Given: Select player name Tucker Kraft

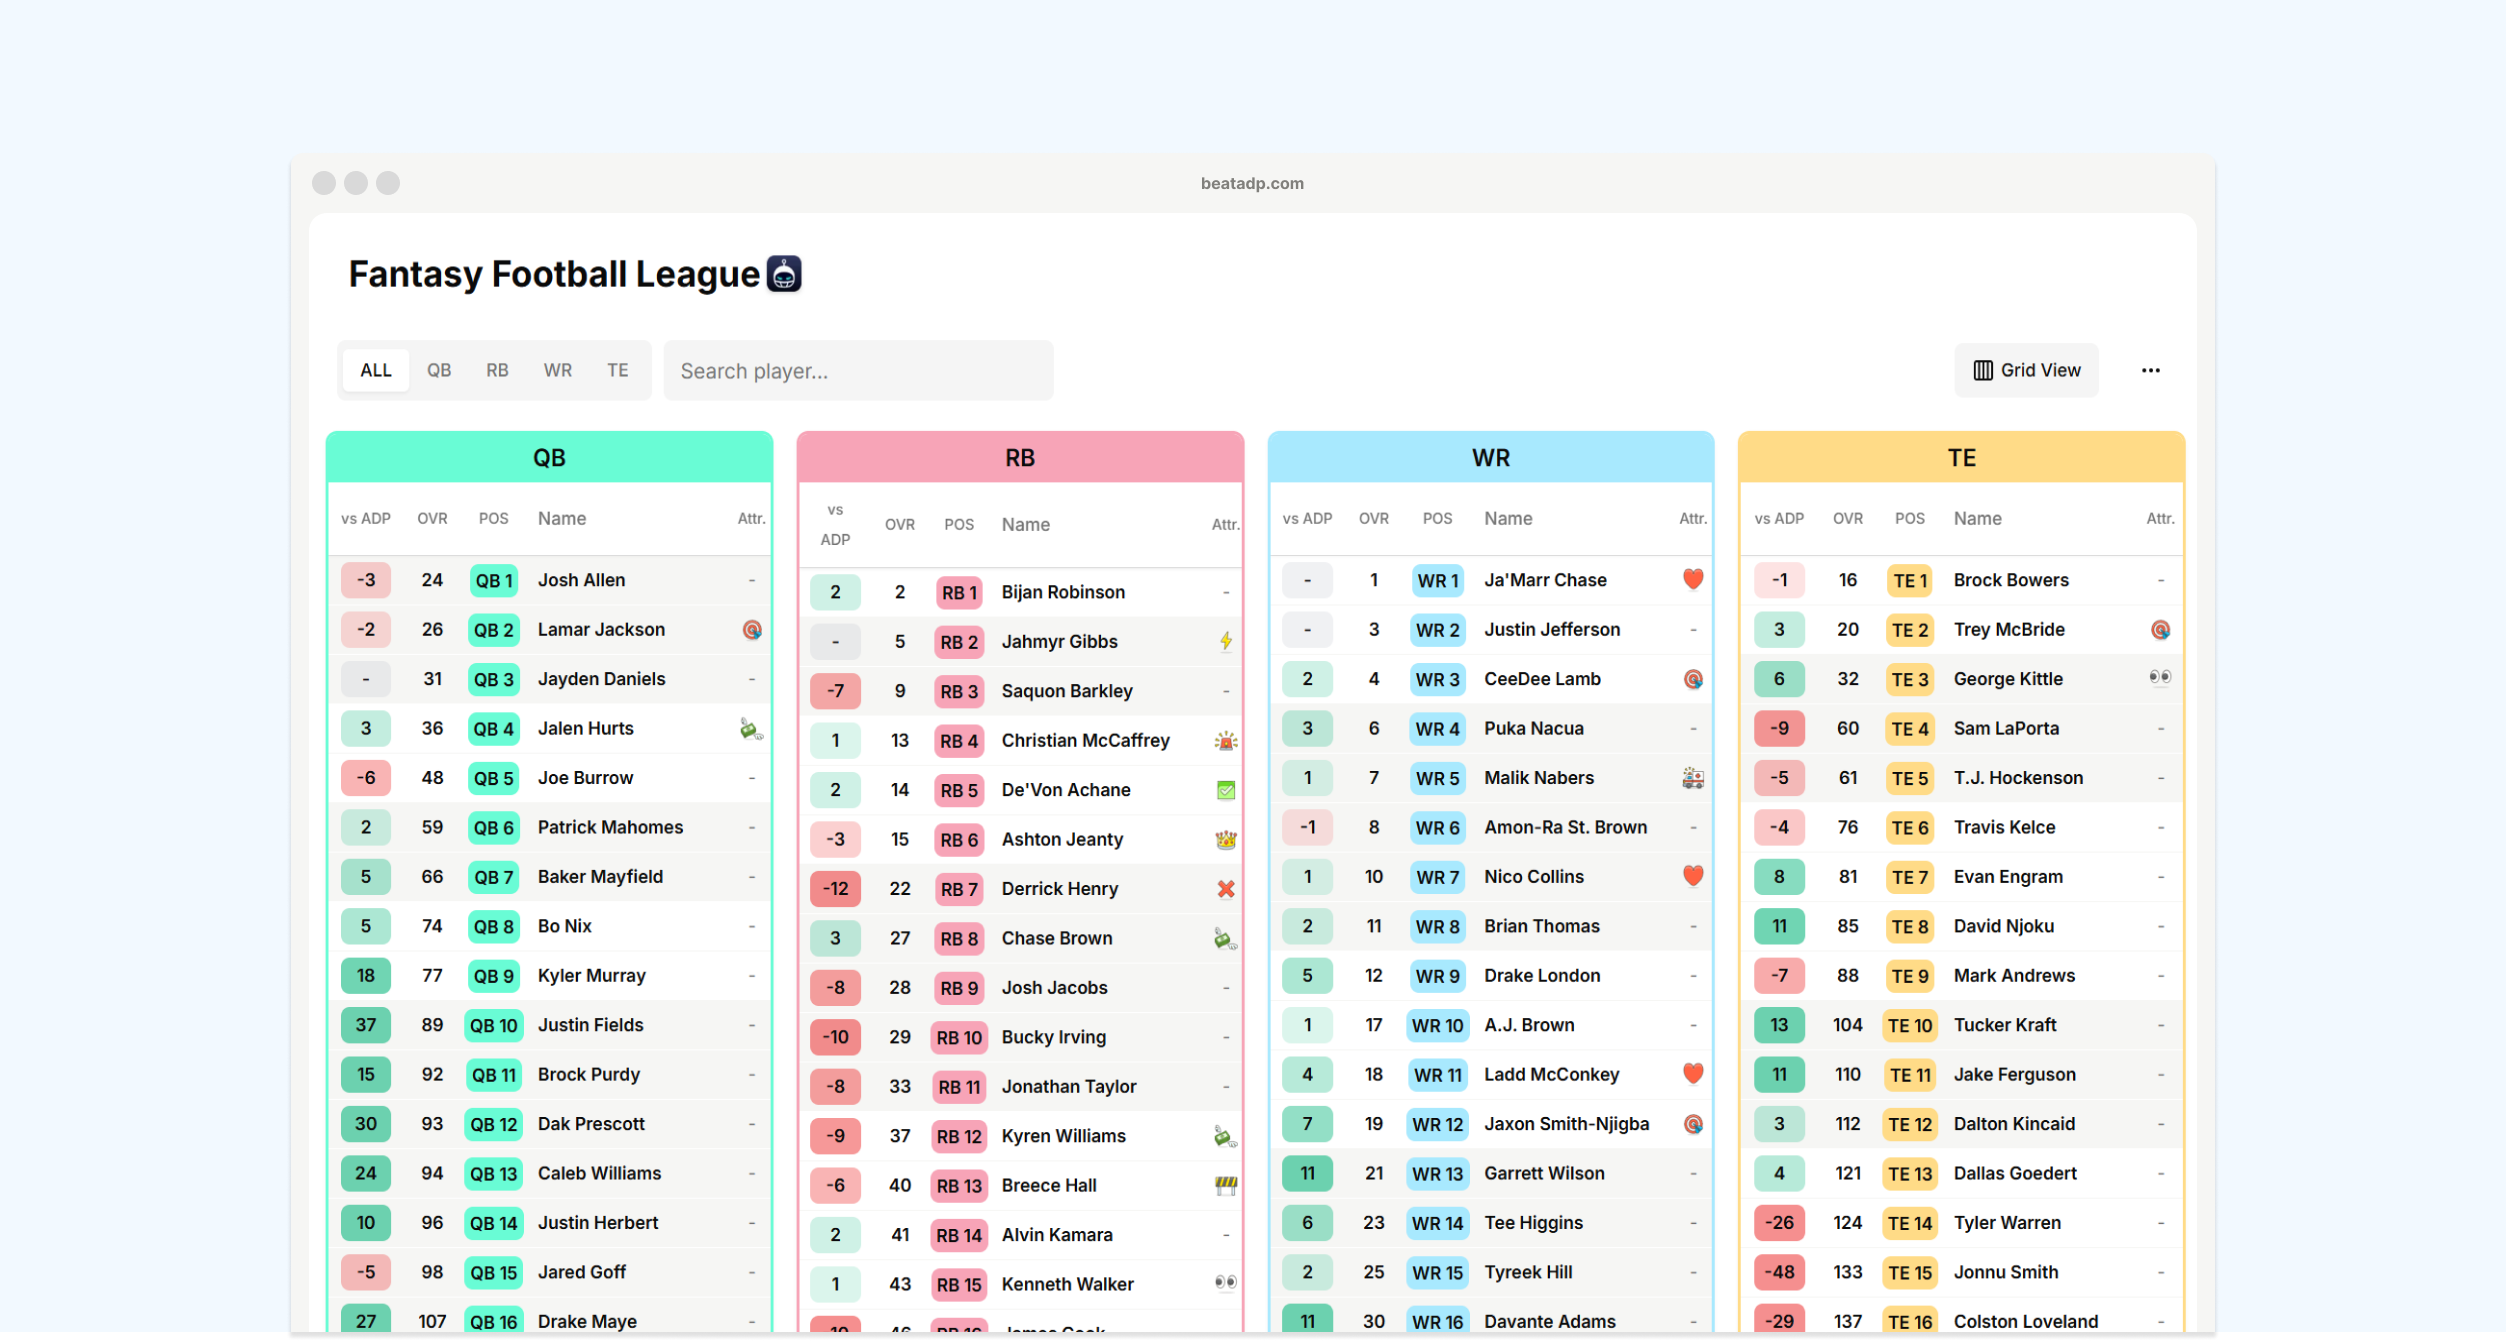Looking at the screenshot, I should (2005, 1026).
